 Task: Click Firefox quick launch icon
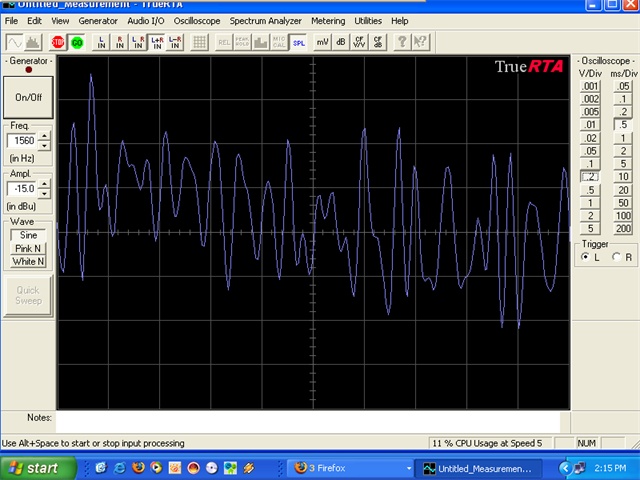[138, 468]
